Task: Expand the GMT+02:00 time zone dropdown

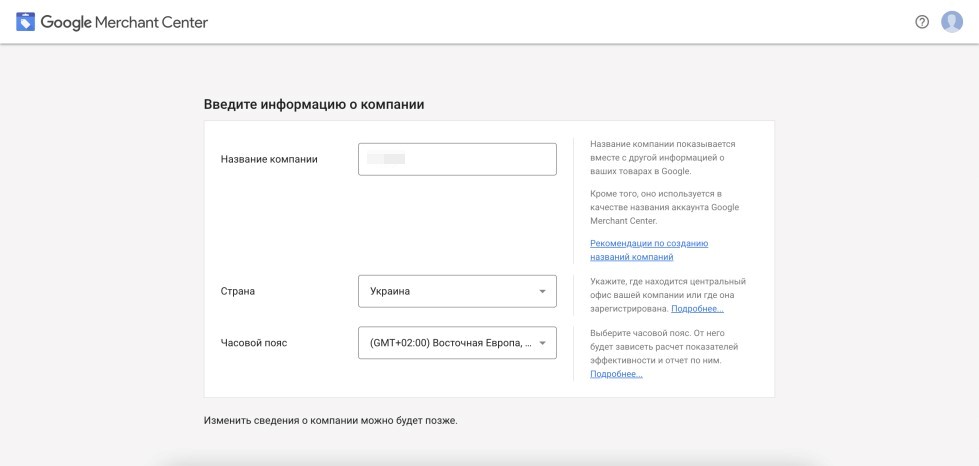Action: [x=447, y=343]
